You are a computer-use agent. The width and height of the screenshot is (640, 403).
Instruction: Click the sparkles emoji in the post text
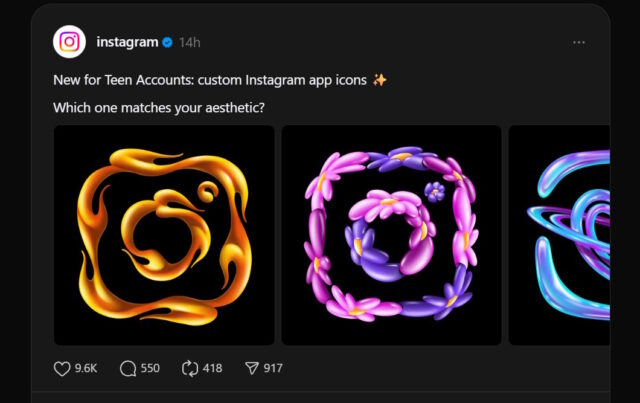[x=379, y=80]
